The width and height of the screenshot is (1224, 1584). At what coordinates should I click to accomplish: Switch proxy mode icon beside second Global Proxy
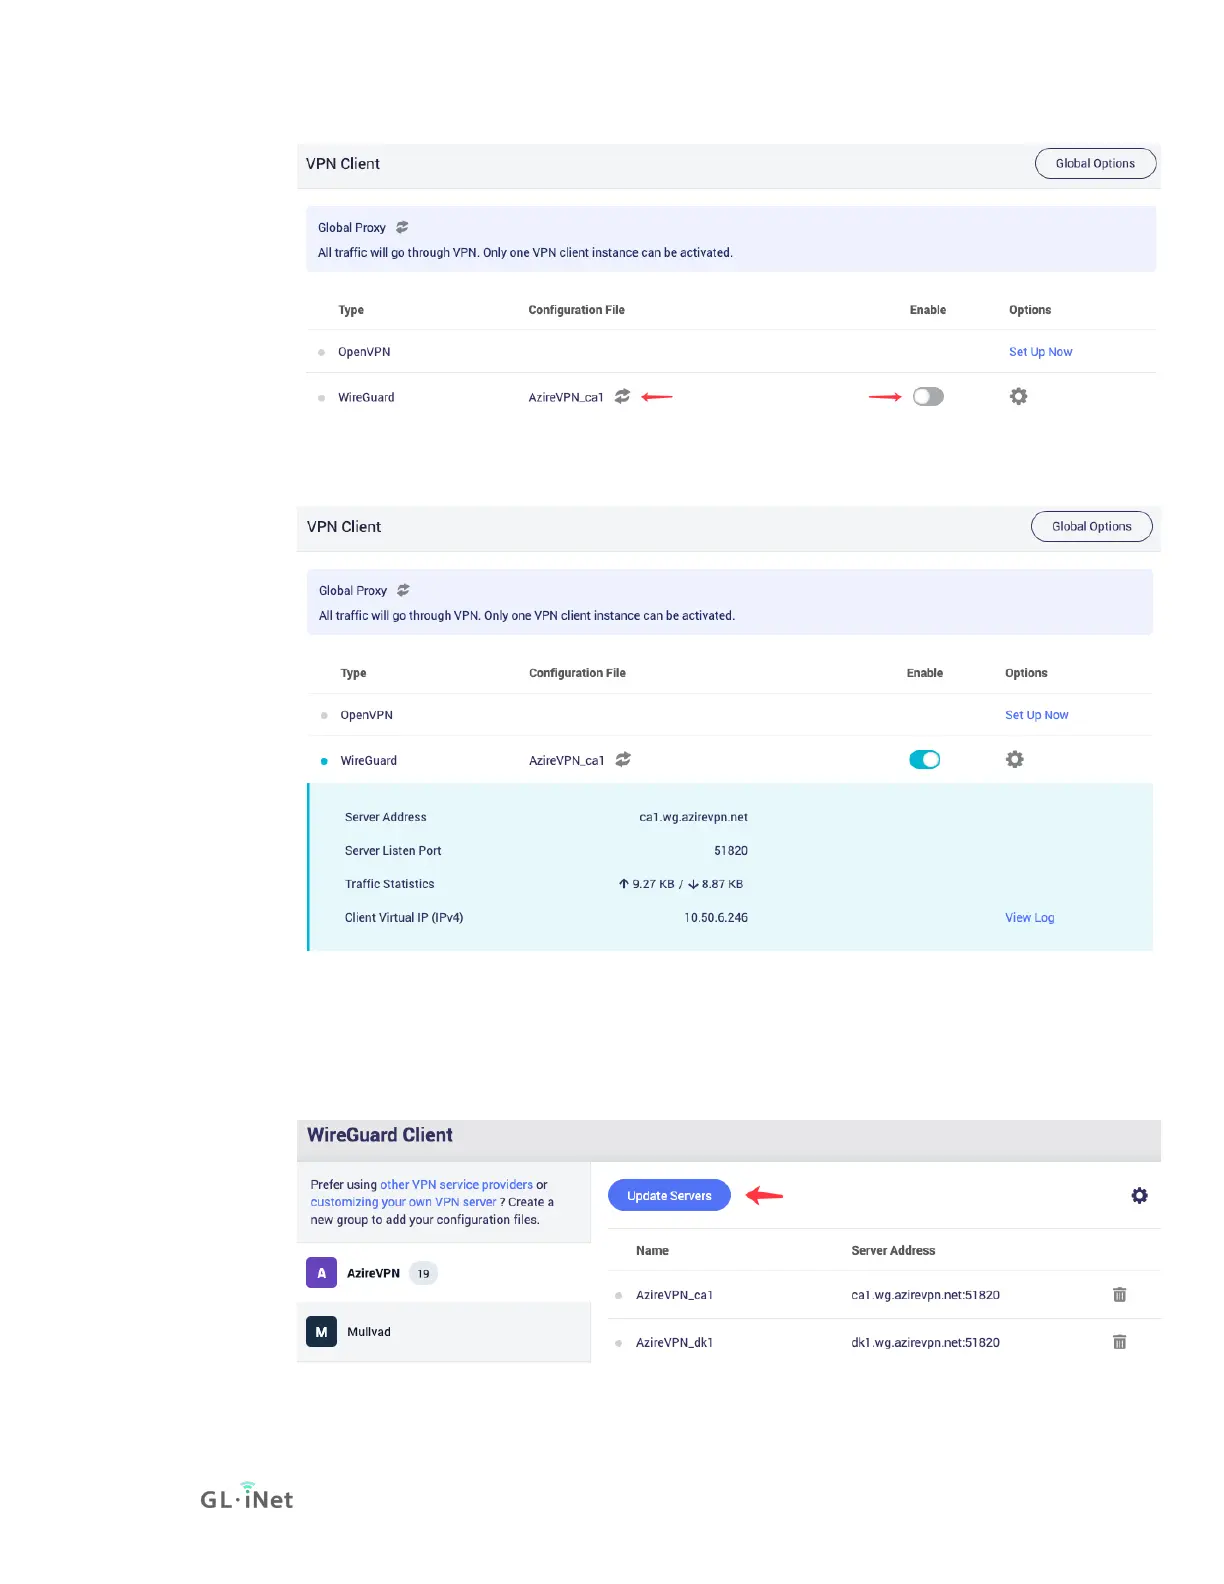tap(403, 590)
